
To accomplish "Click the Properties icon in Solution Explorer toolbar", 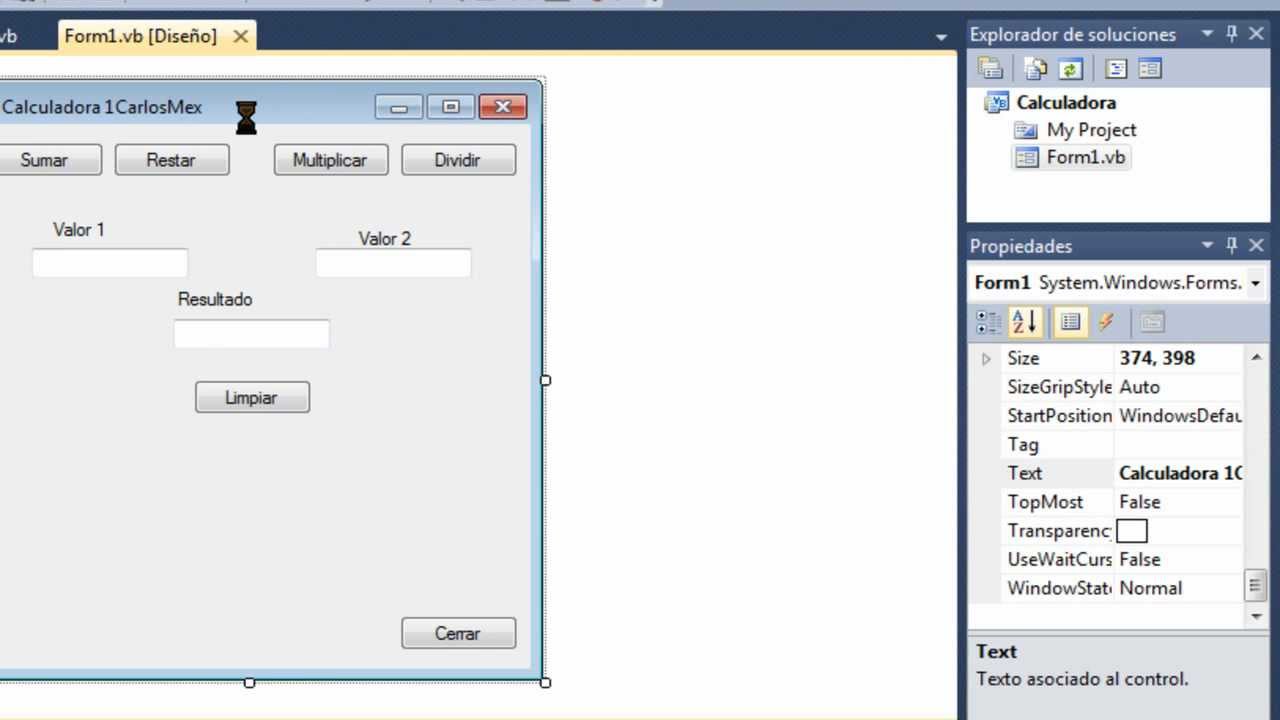I will tap(990, 69).
